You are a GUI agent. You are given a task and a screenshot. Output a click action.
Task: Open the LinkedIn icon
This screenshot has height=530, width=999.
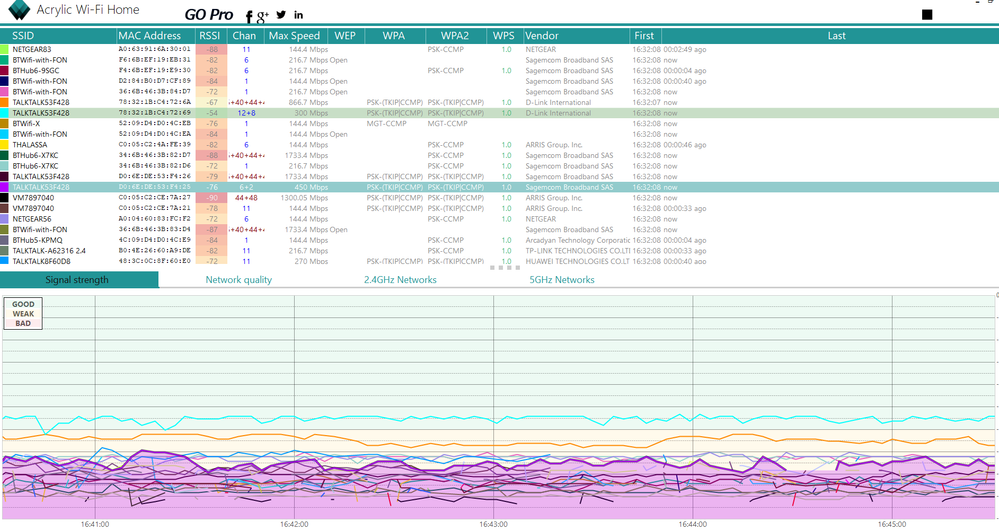298,15
